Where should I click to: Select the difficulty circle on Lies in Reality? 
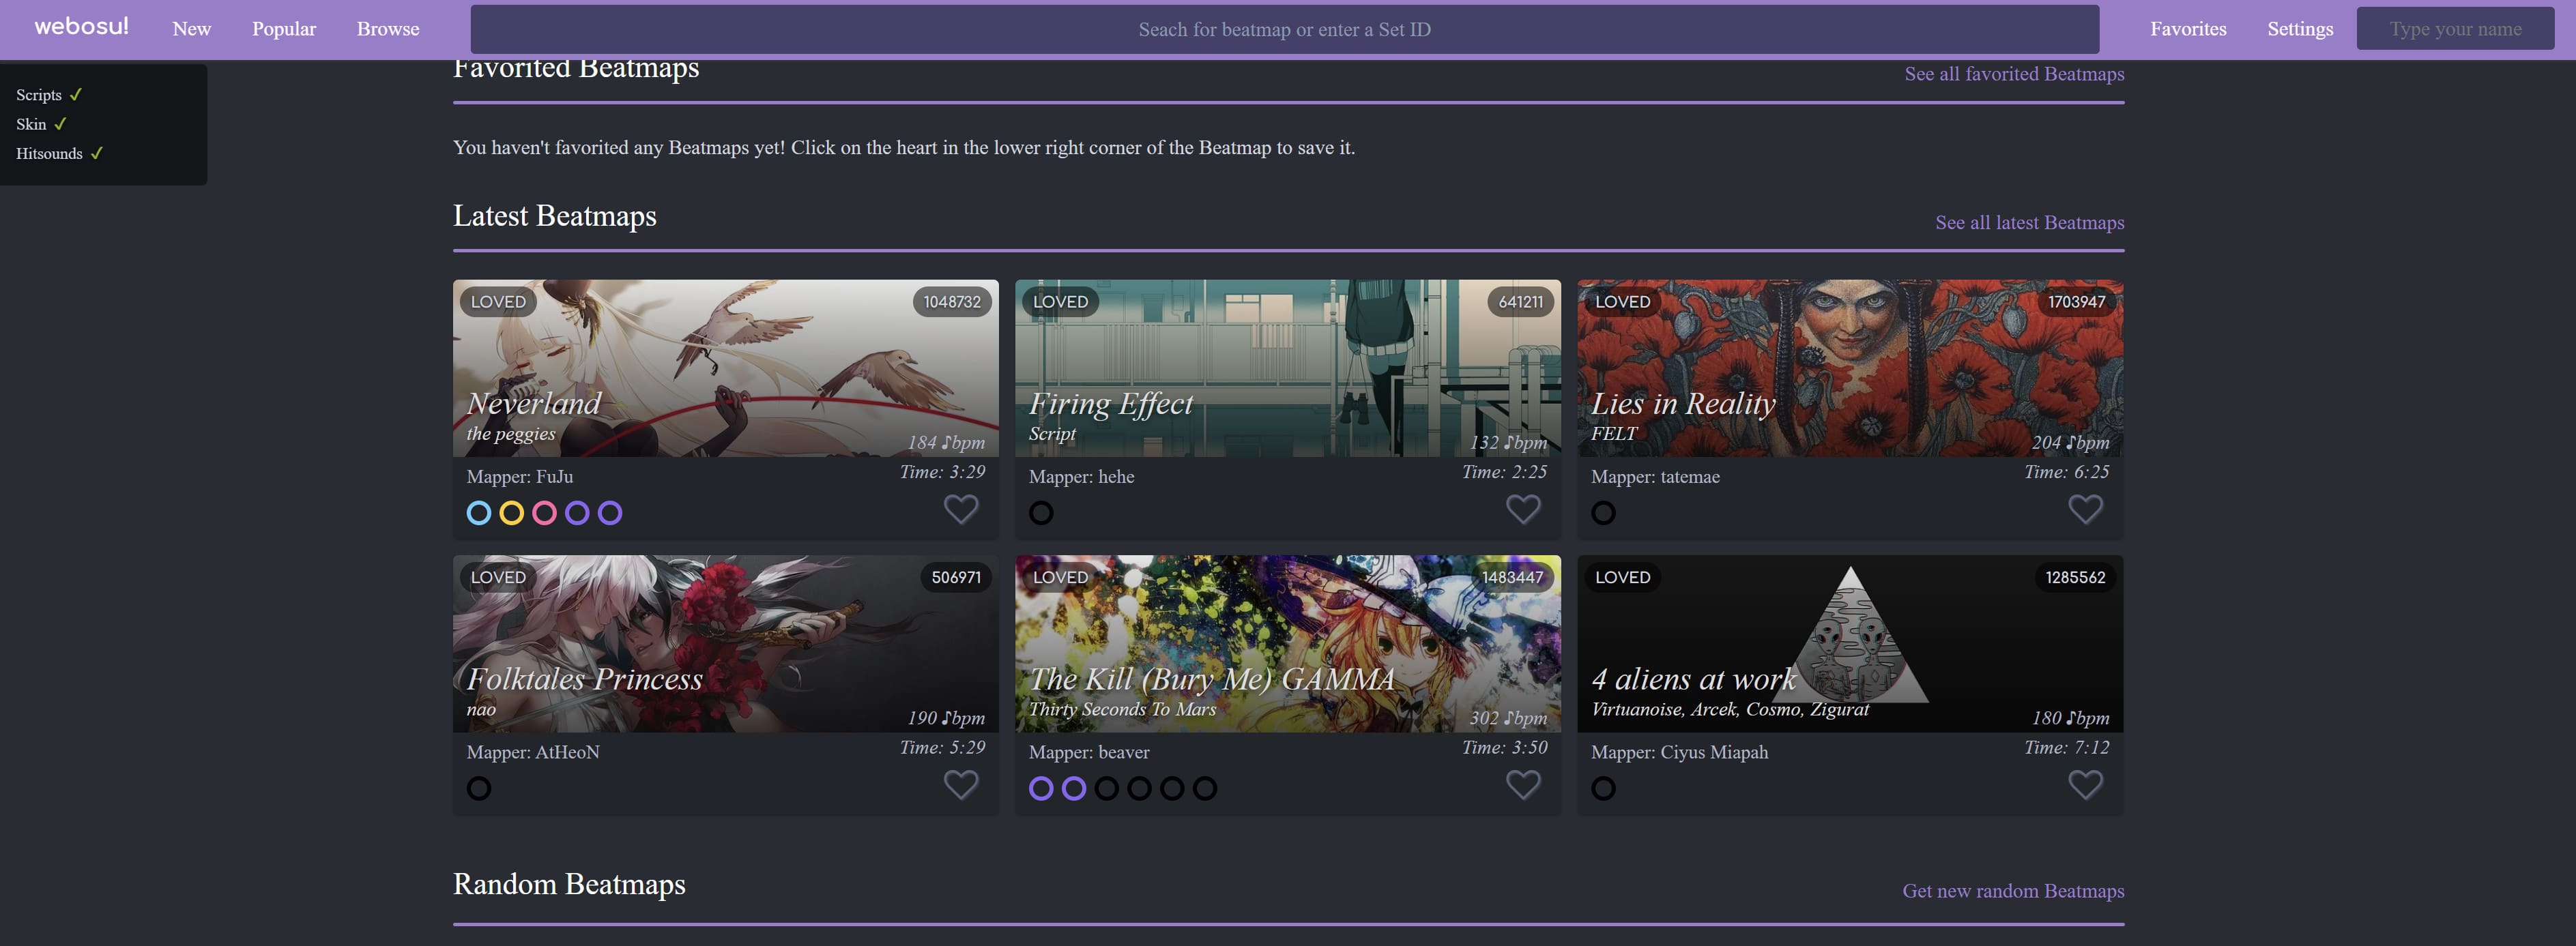click(1603, 513)
